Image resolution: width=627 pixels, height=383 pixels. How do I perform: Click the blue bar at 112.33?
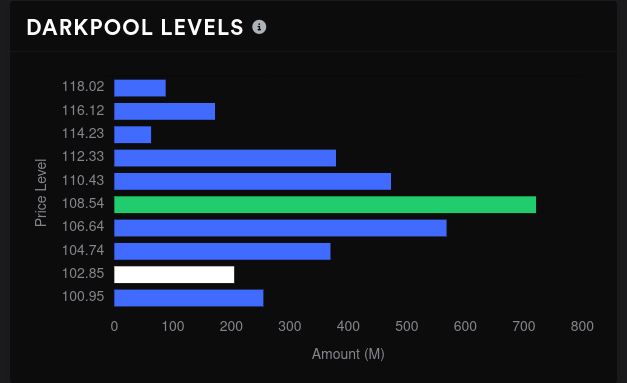click(225, 158)
